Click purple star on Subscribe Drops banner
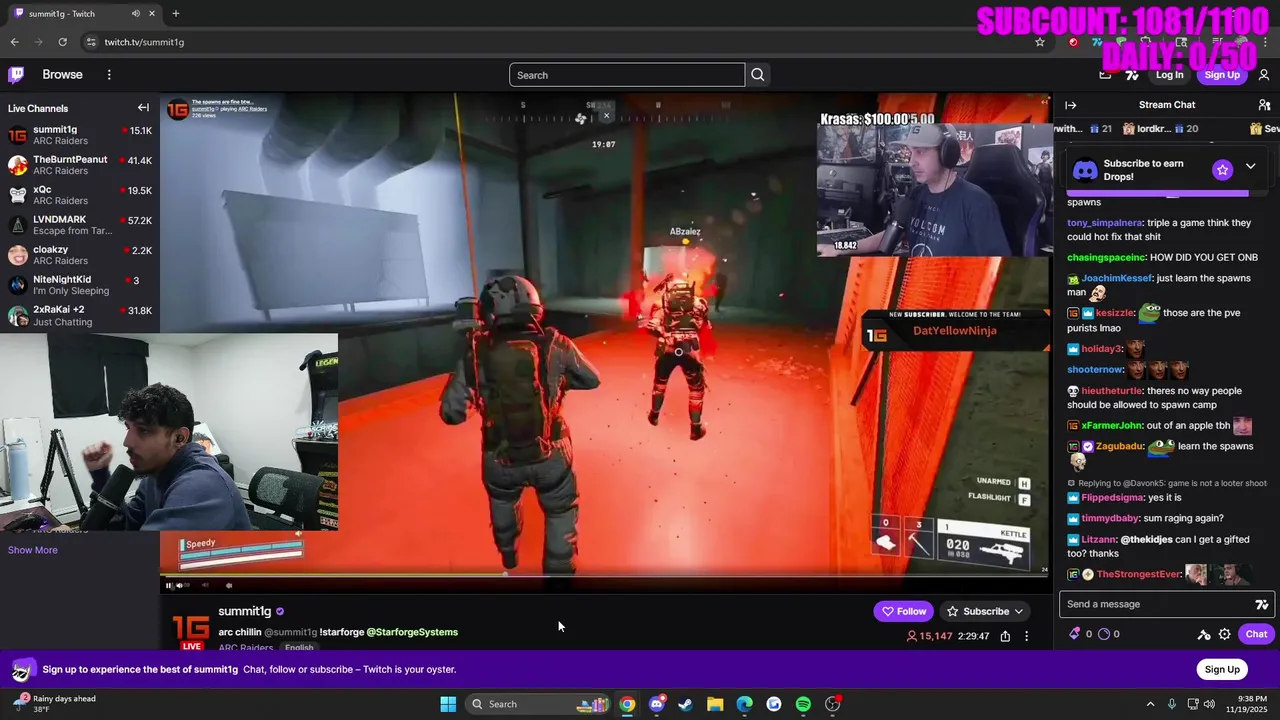This screenshot has width=1280, height=720. pos(1222,170)
